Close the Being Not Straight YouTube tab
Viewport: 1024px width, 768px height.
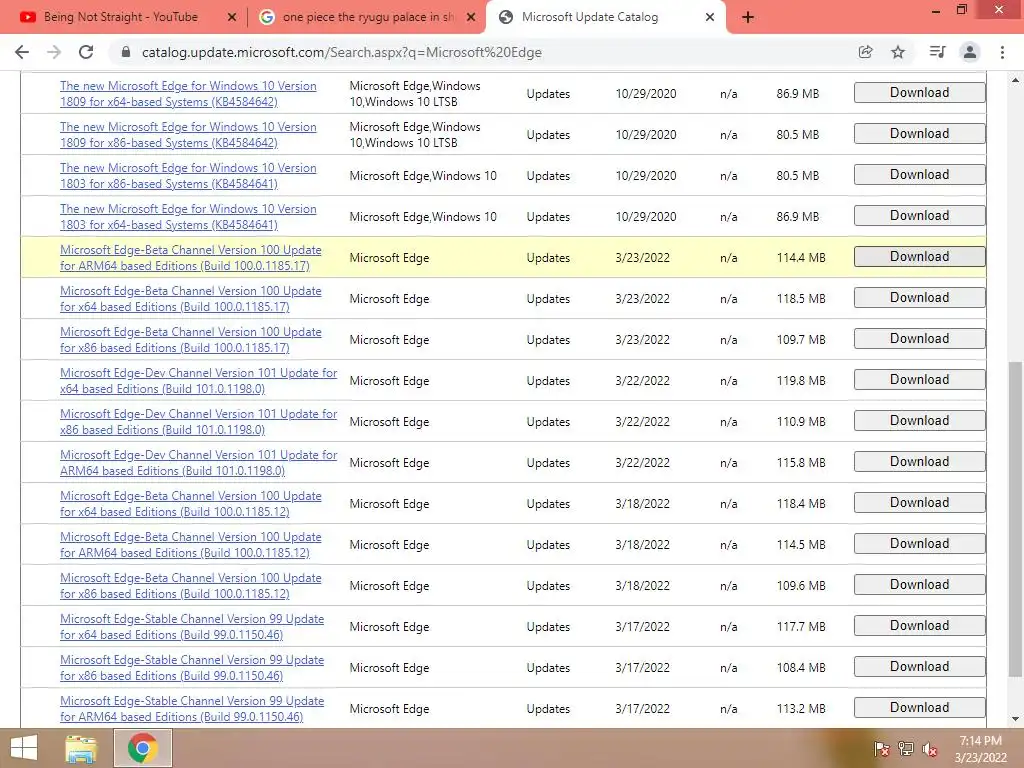pos(231,18)
